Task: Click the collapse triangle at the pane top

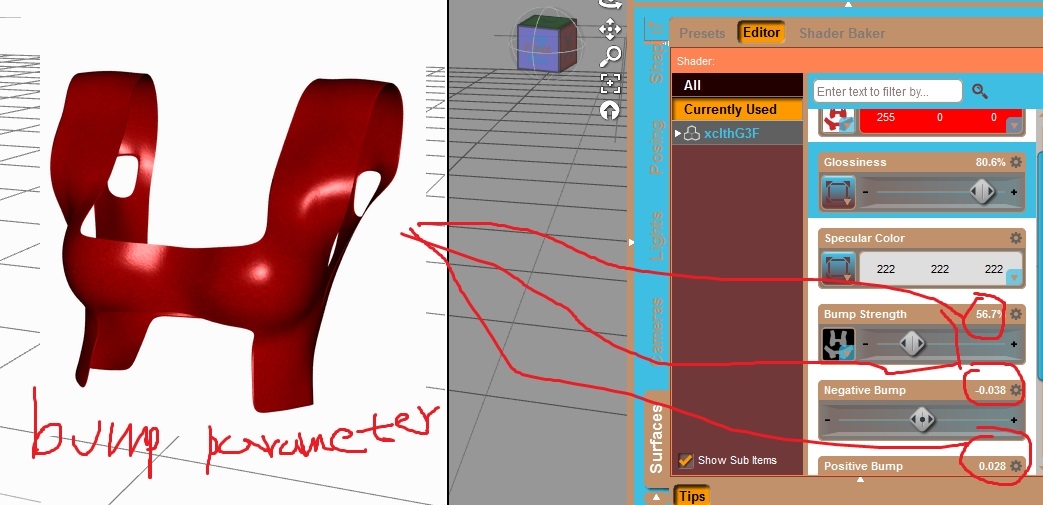Action: coord(848,4)
